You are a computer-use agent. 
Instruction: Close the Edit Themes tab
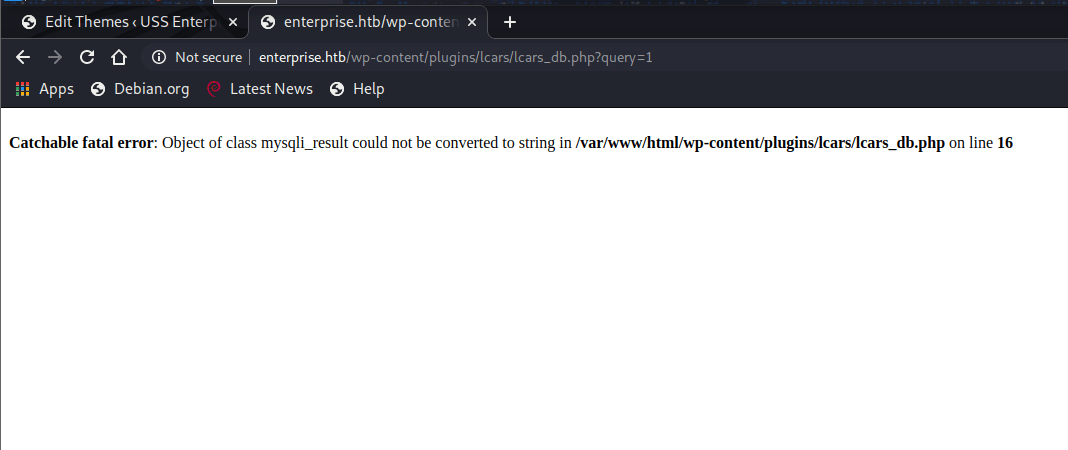(x=233, y=22)
